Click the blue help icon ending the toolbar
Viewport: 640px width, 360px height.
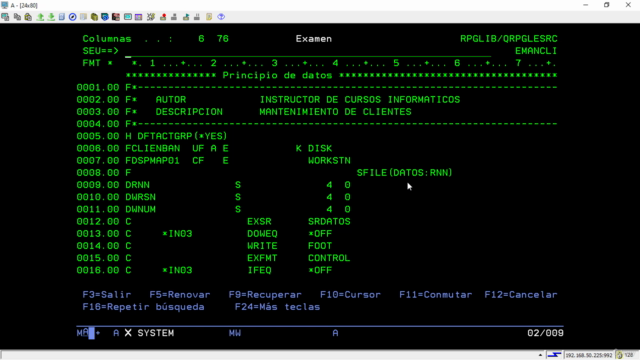click(221, 17)
